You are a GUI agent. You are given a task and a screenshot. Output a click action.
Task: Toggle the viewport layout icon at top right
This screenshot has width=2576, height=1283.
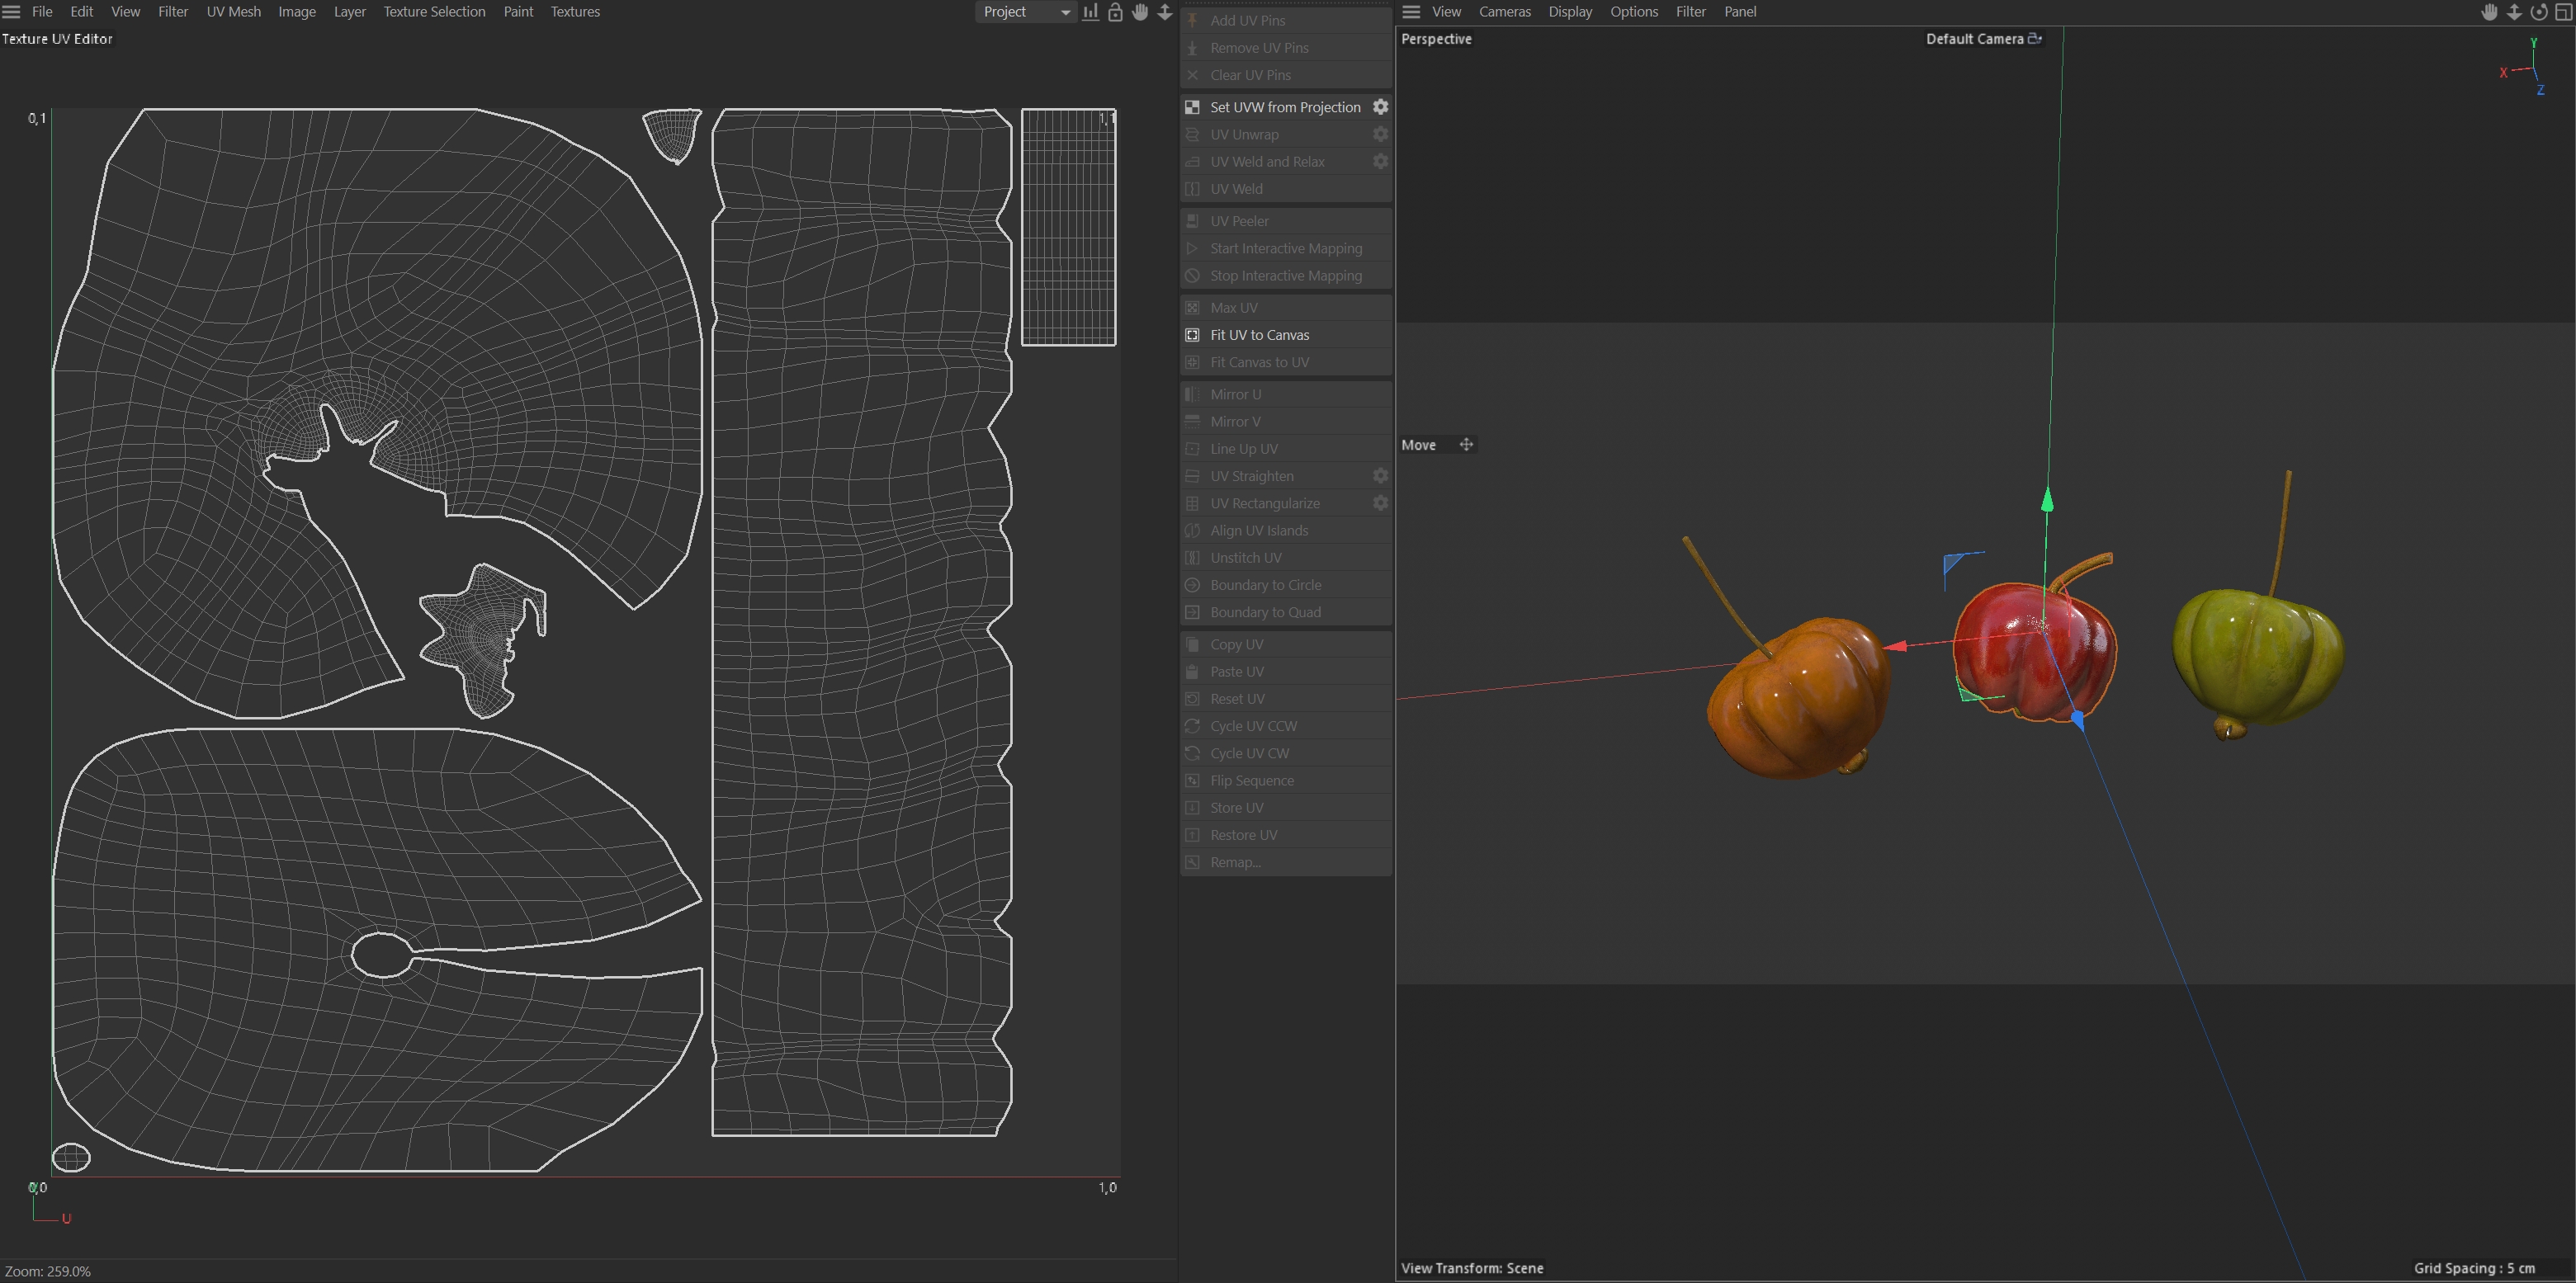[2563, 12]
